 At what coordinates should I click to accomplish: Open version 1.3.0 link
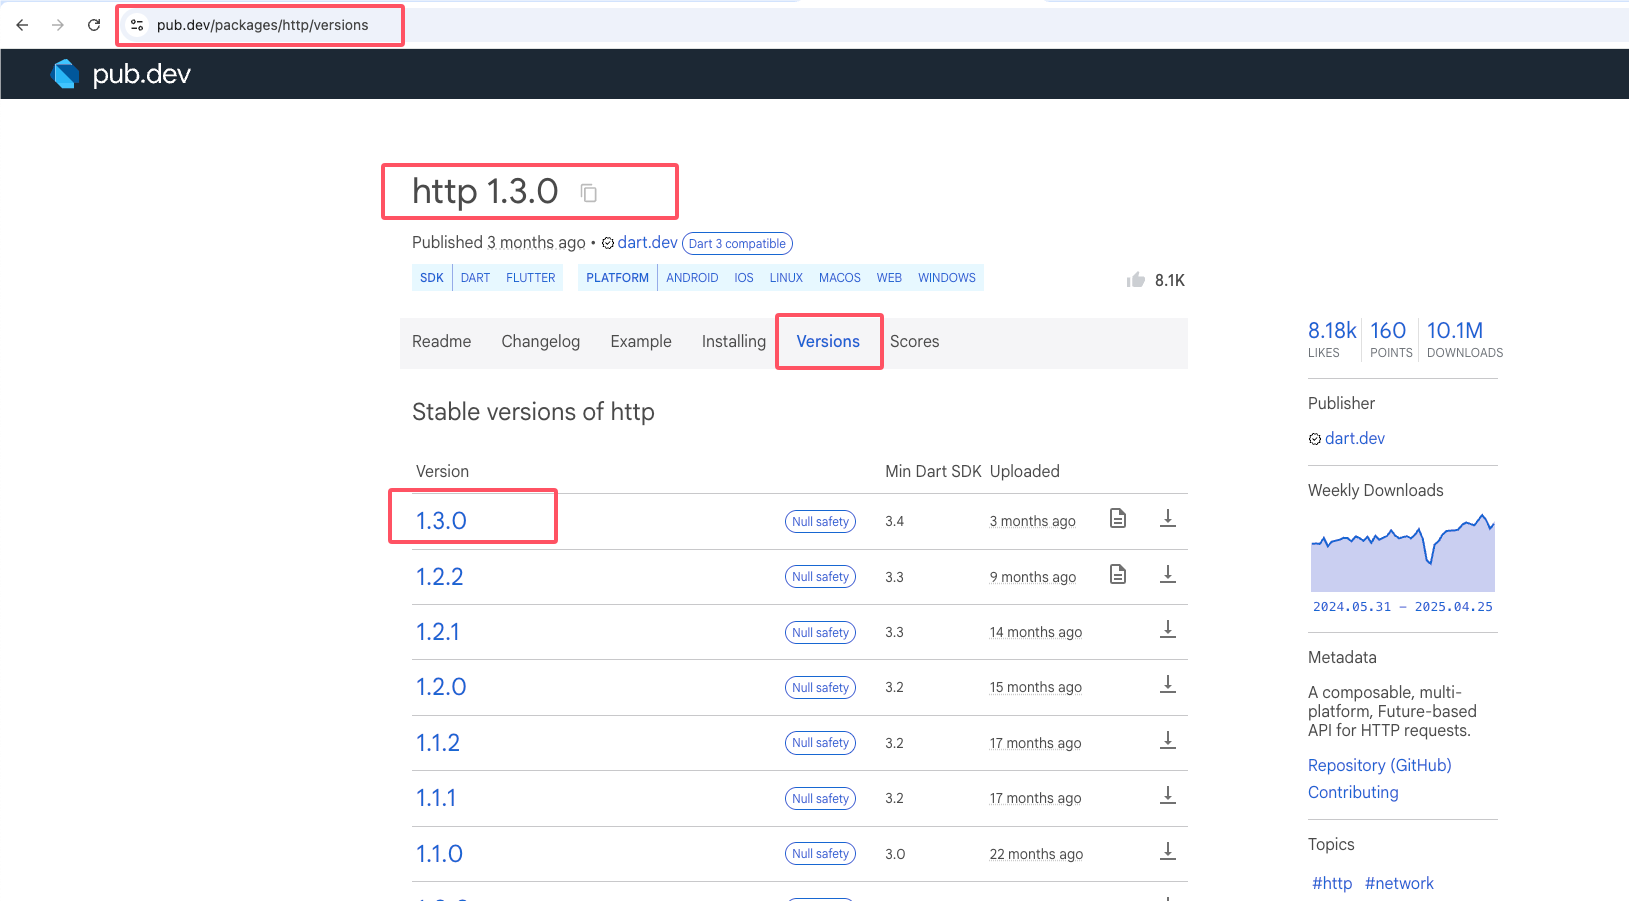(441, 521)
